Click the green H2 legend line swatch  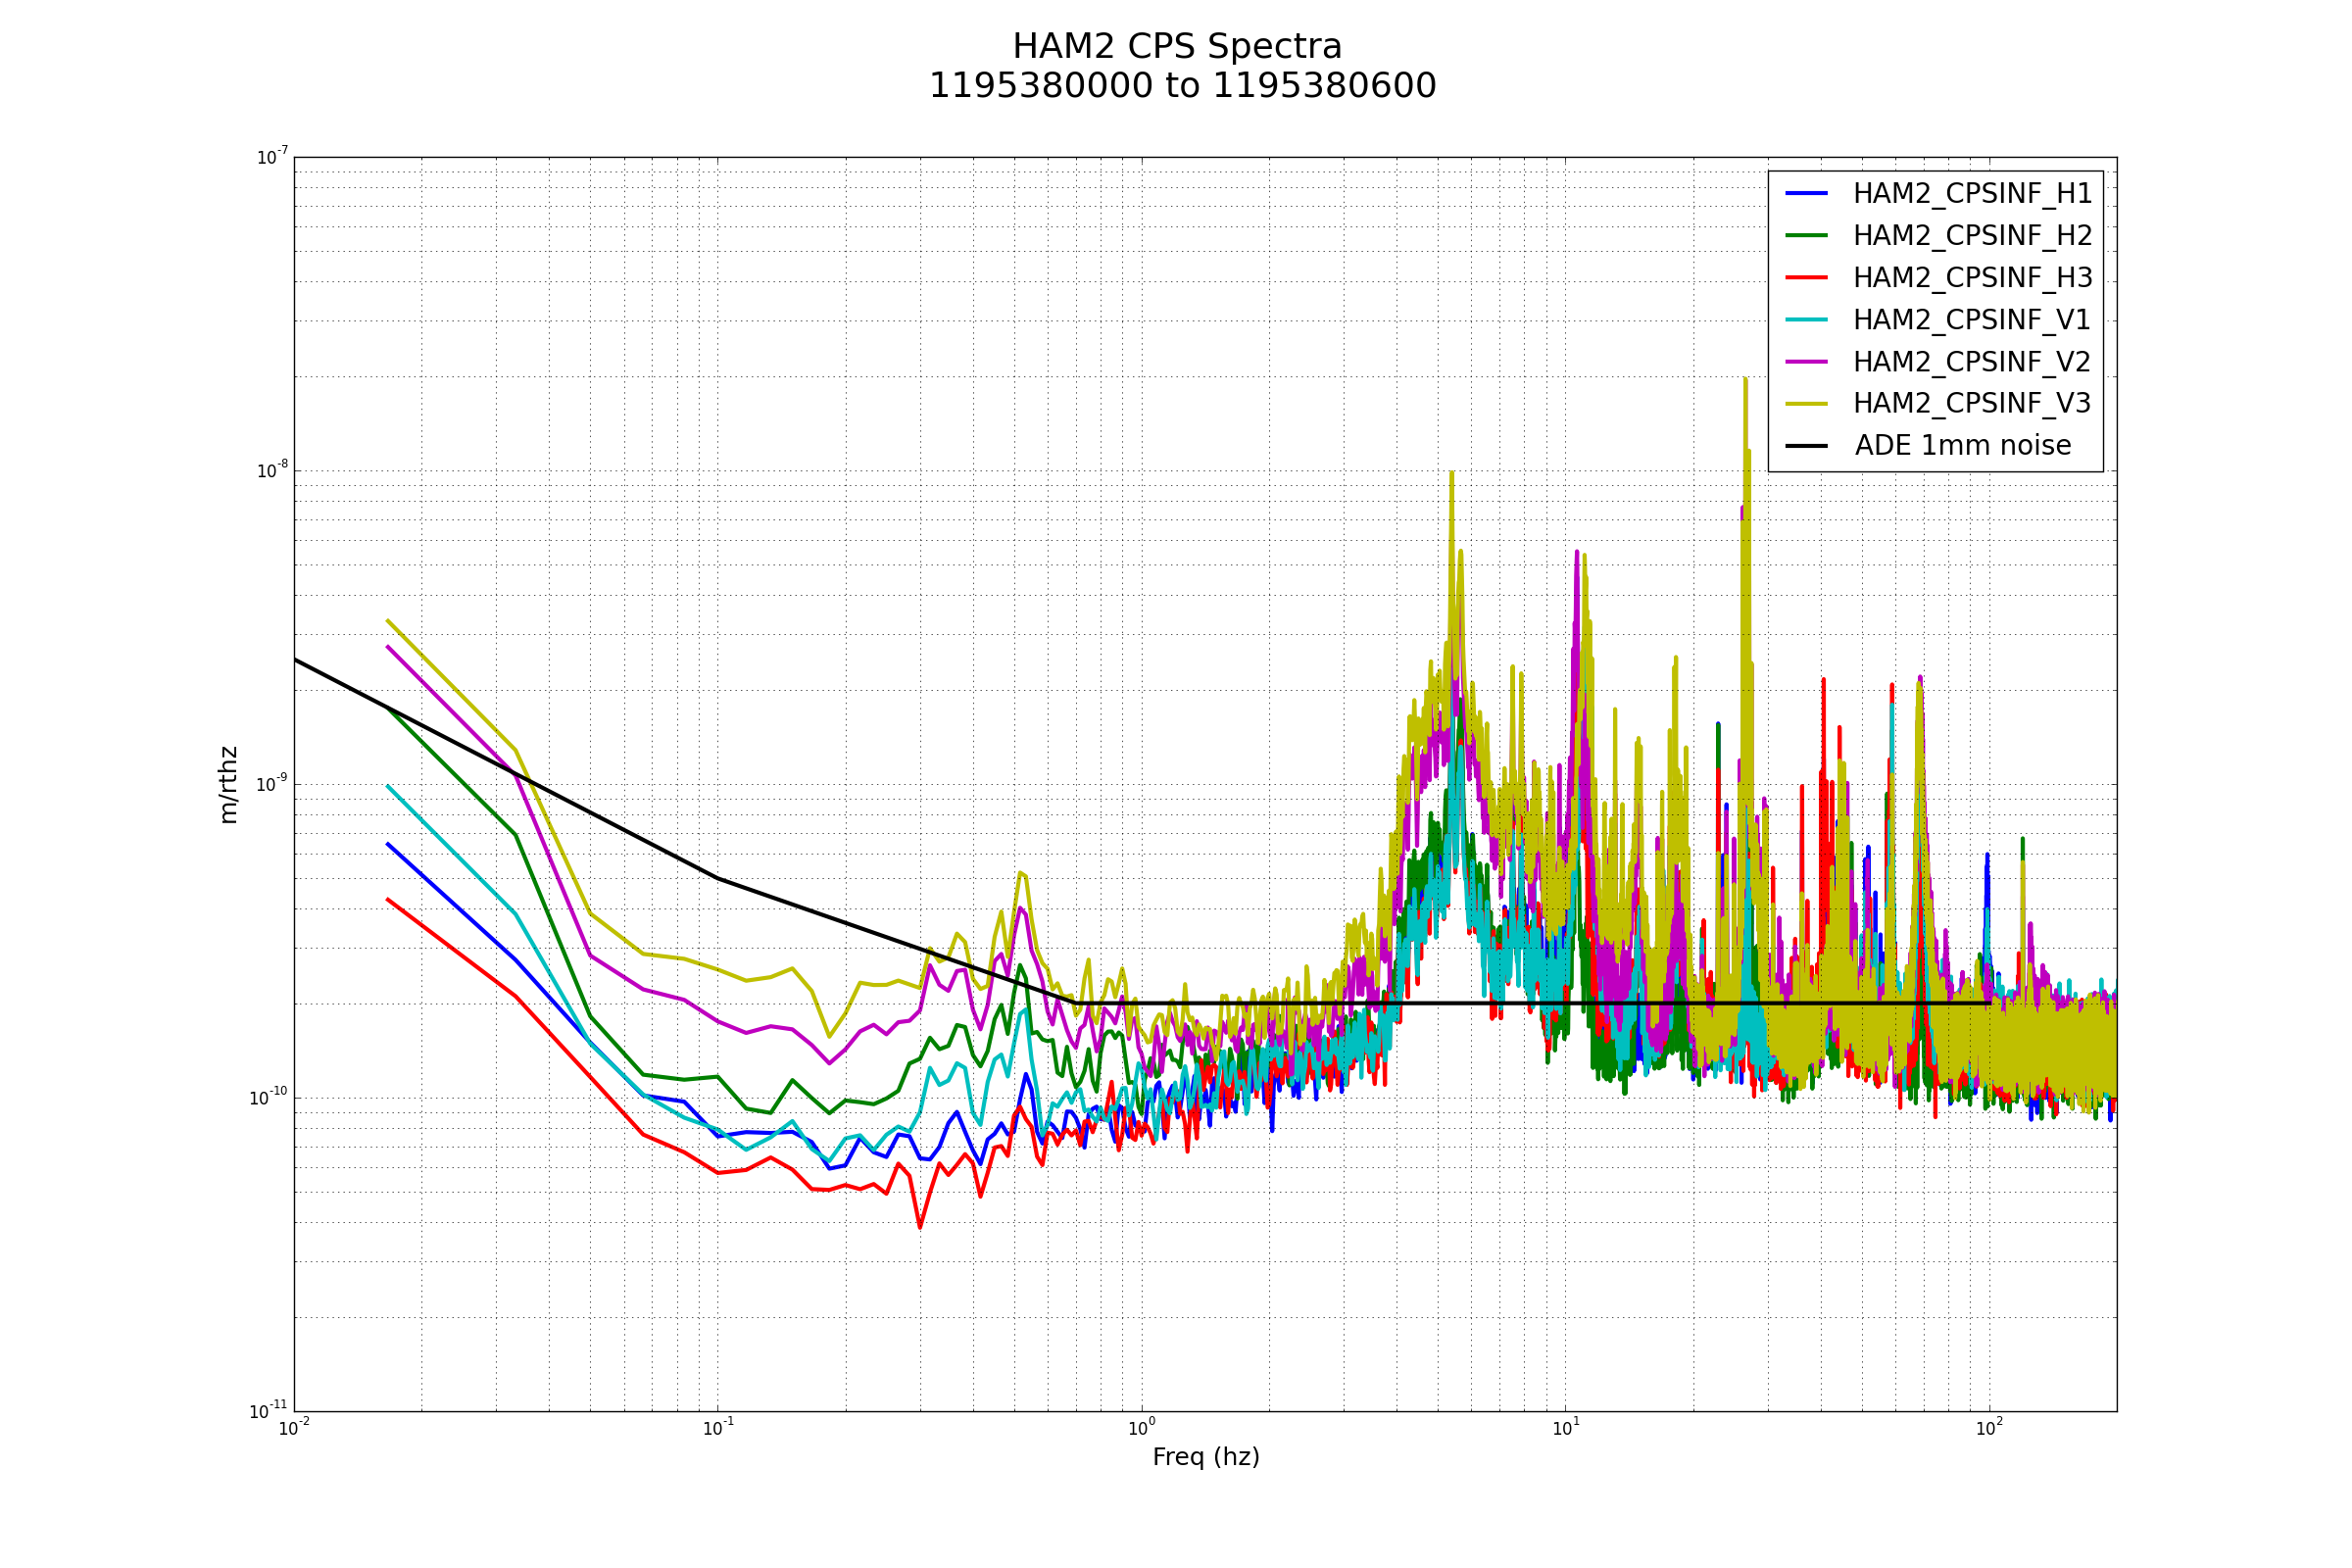(x=1806, y=235)
